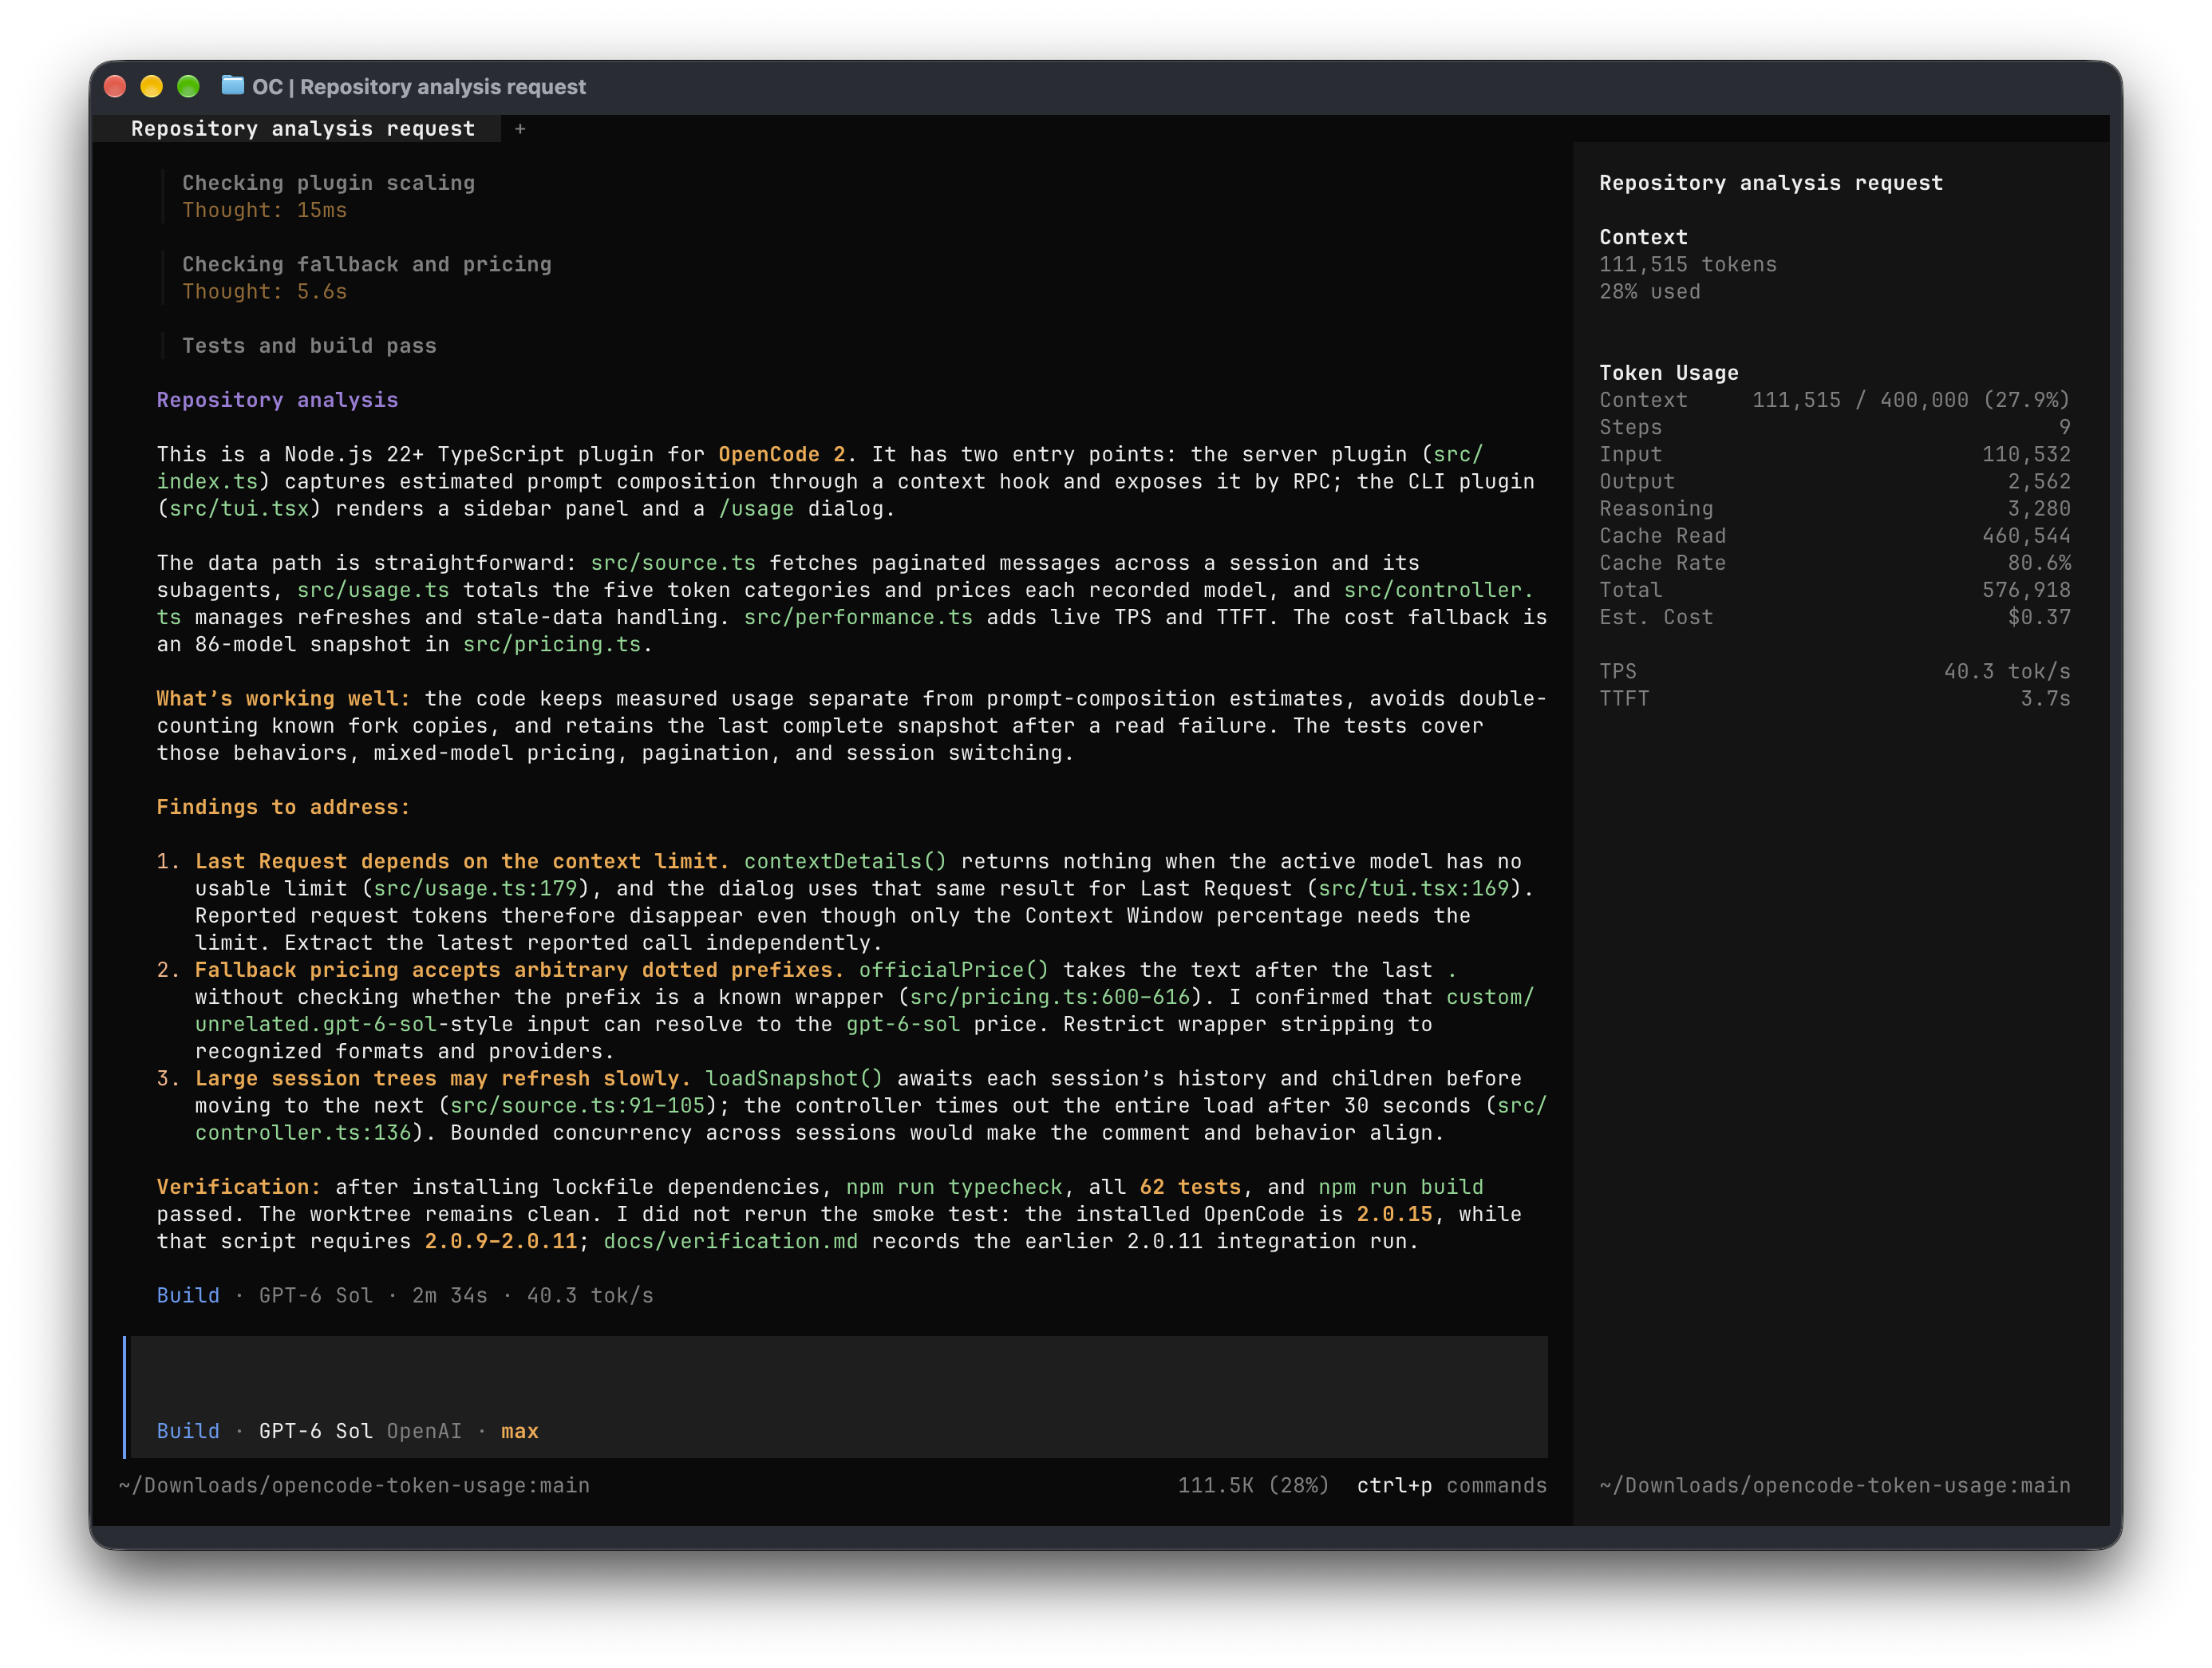The image size is (2212, 1668).
Task: Click "111,515 tokens" in the sidebar
Action: (1687, 264)
